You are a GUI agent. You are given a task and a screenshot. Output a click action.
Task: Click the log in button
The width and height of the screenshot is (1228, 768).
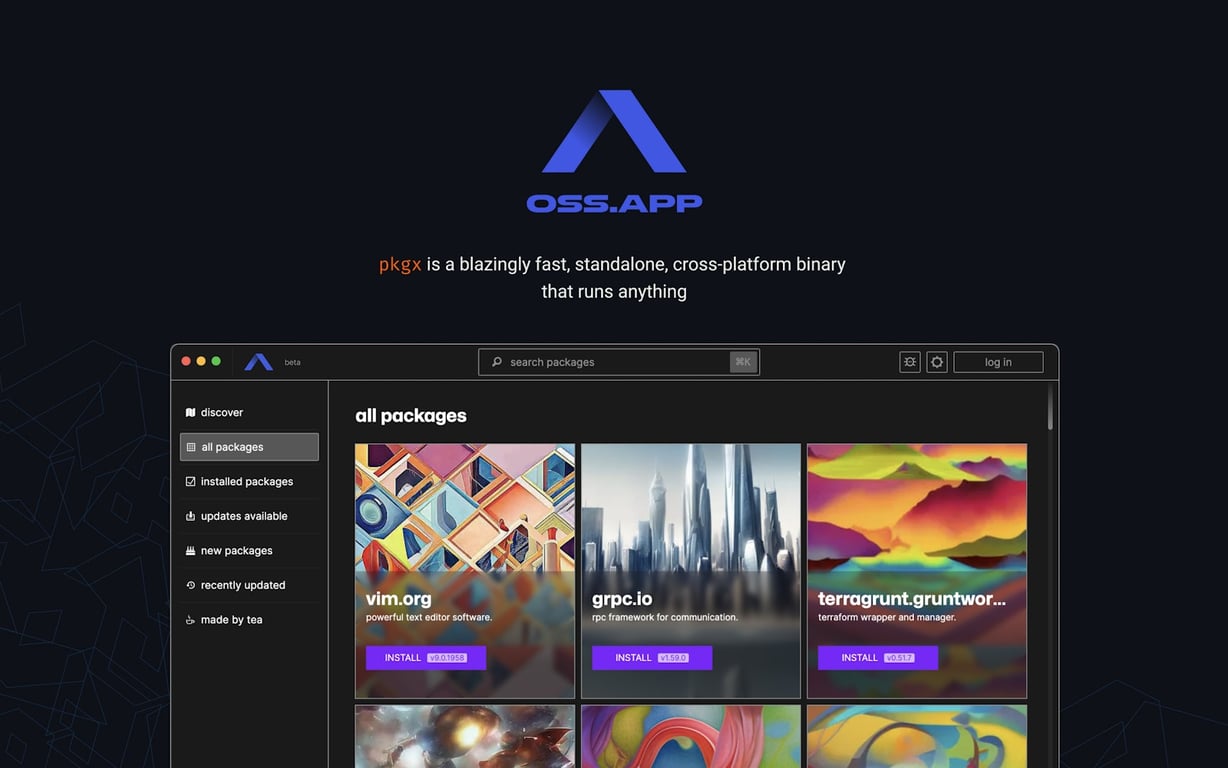pyautogui.click(x=998, y=362)
